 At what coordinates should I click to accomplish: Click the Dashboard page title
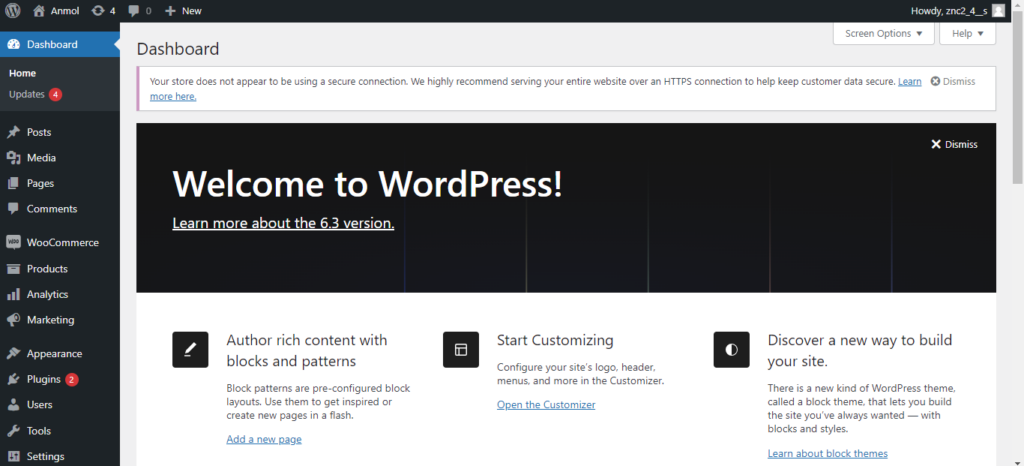[178, 49]
